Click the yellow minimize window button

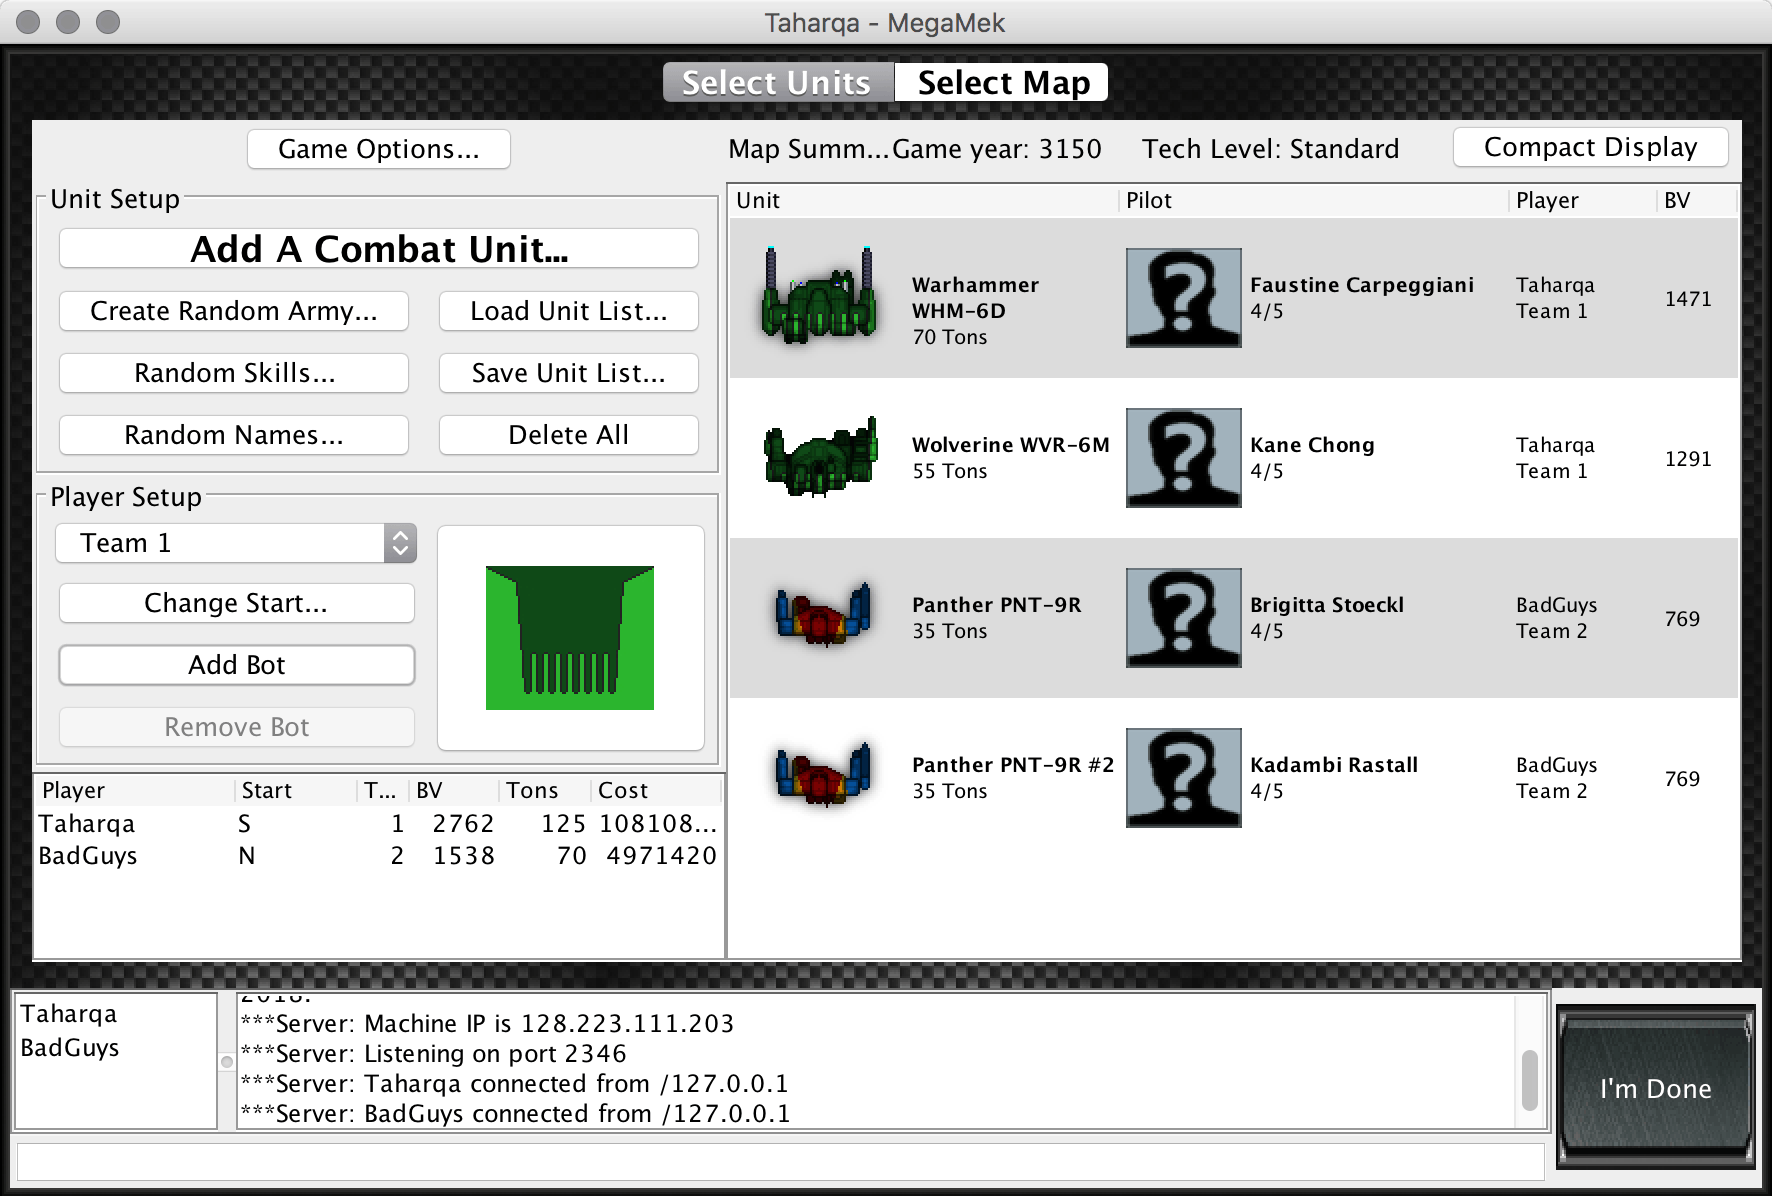(68, 21)
